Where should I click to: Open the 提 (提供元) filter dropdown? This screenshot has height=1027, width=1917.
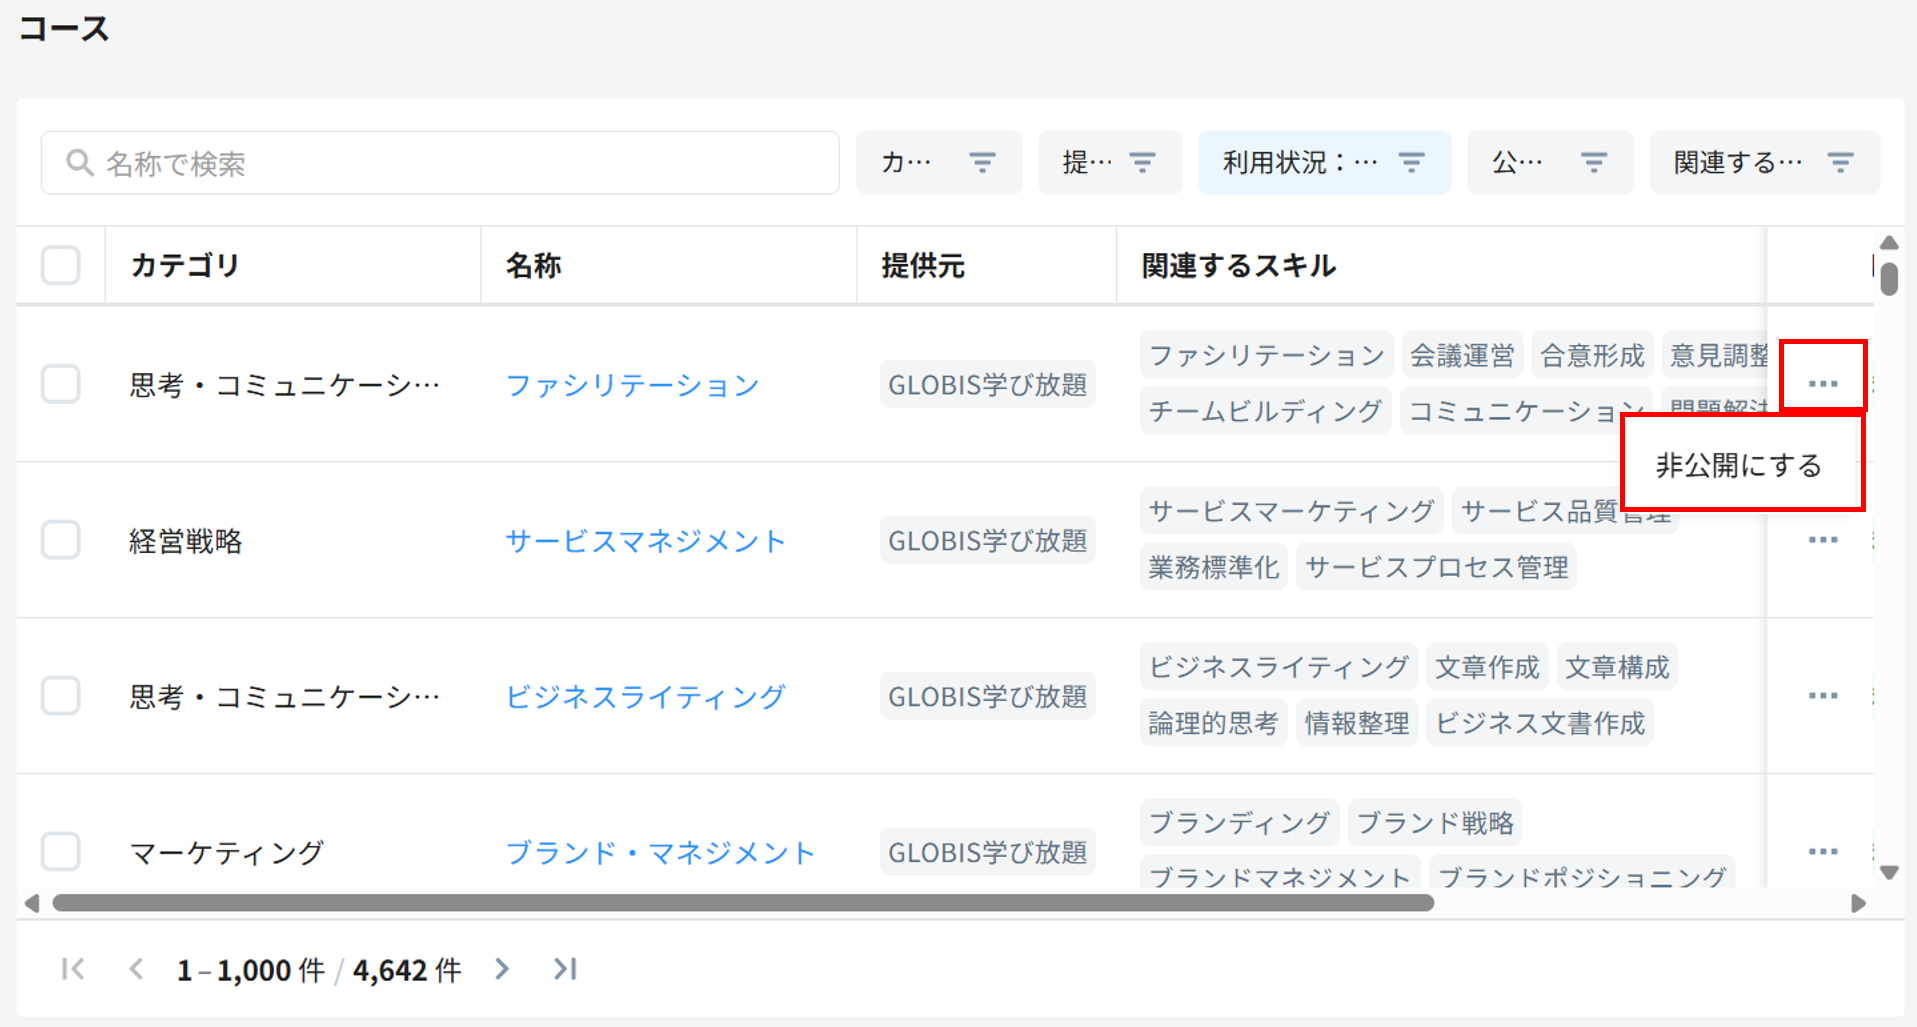click(x=1109, y=162)
